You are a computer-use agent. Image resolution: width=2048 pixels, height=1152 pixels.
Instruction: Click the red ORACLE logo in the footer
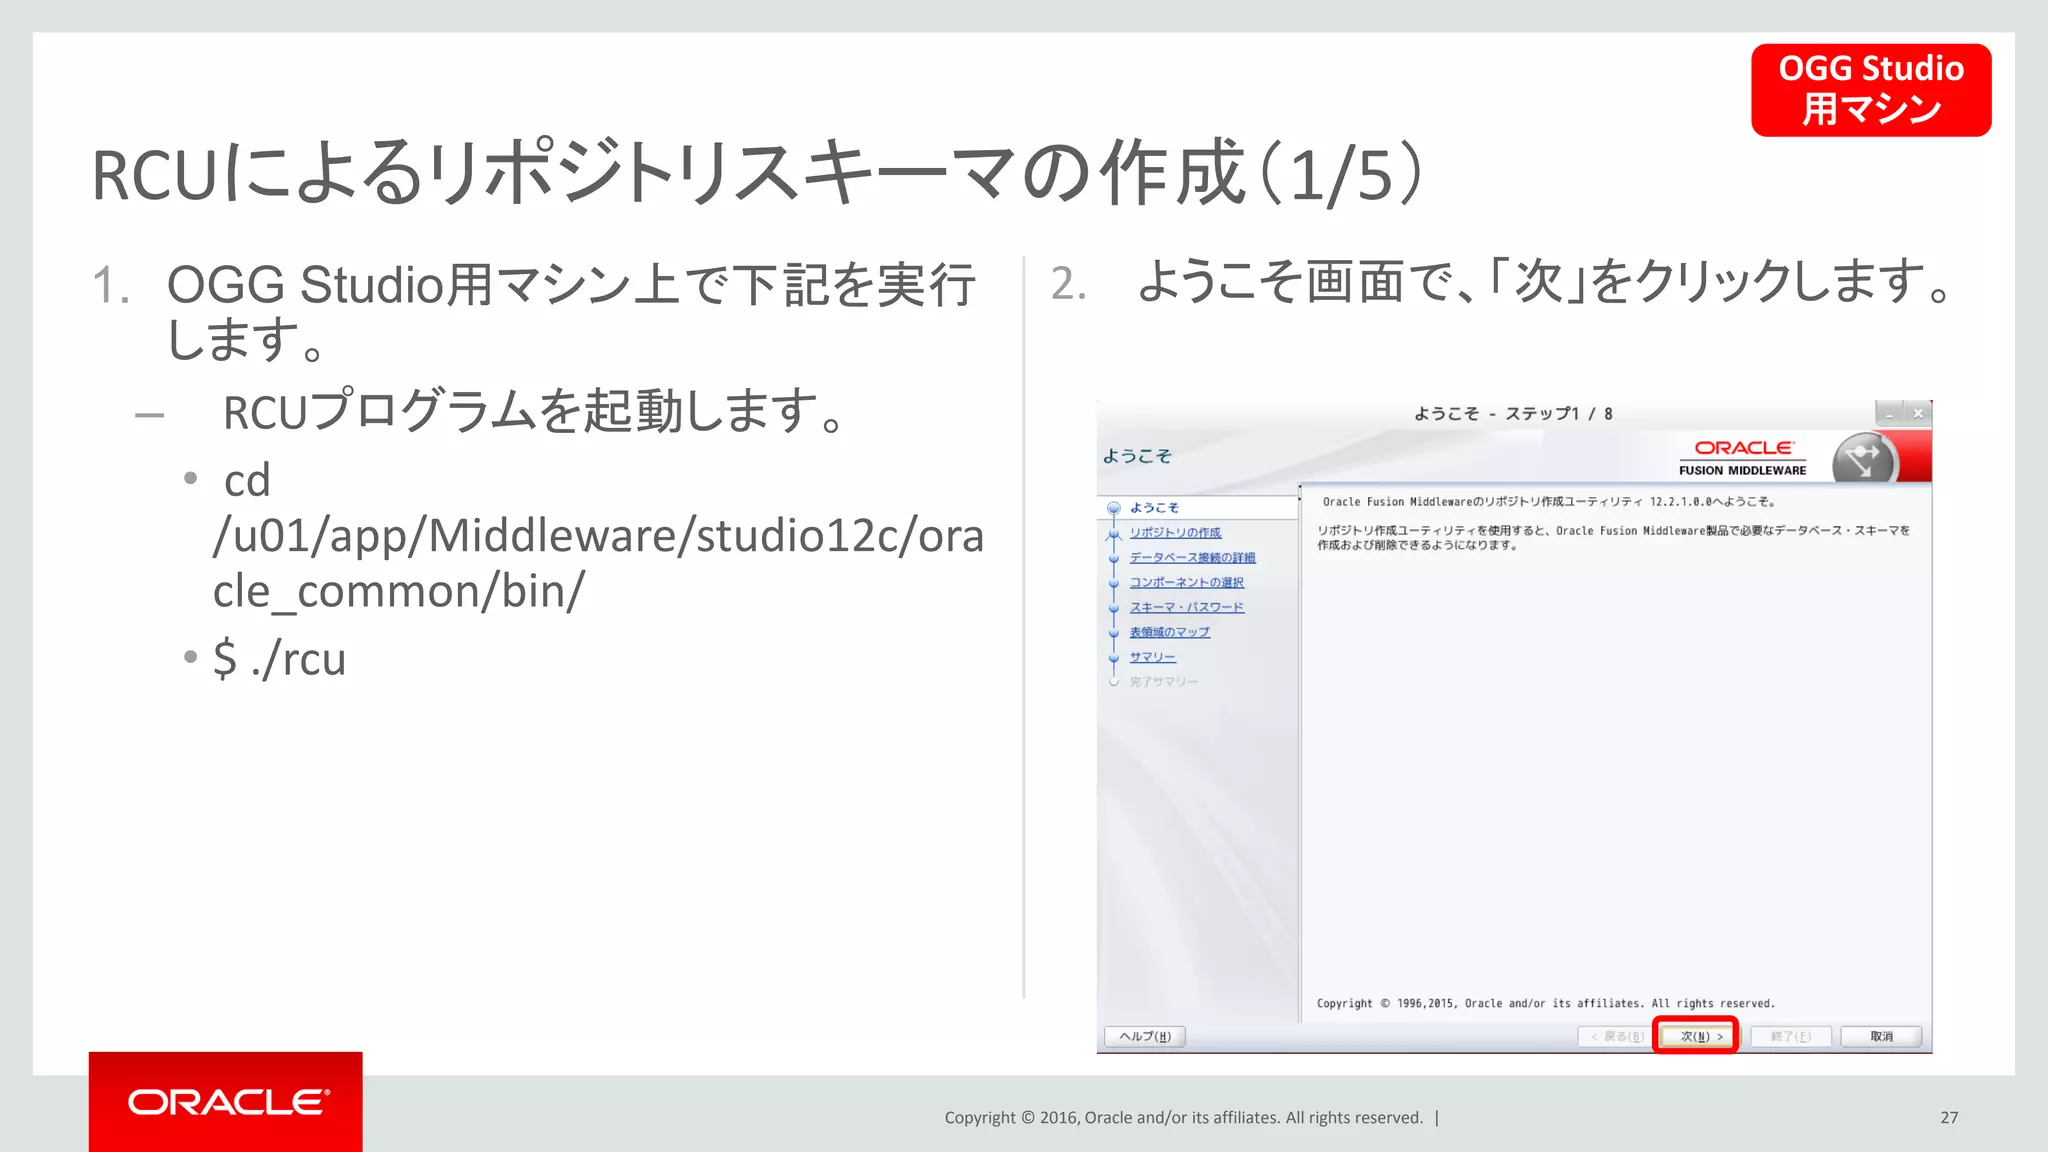tap(226, 1102)
